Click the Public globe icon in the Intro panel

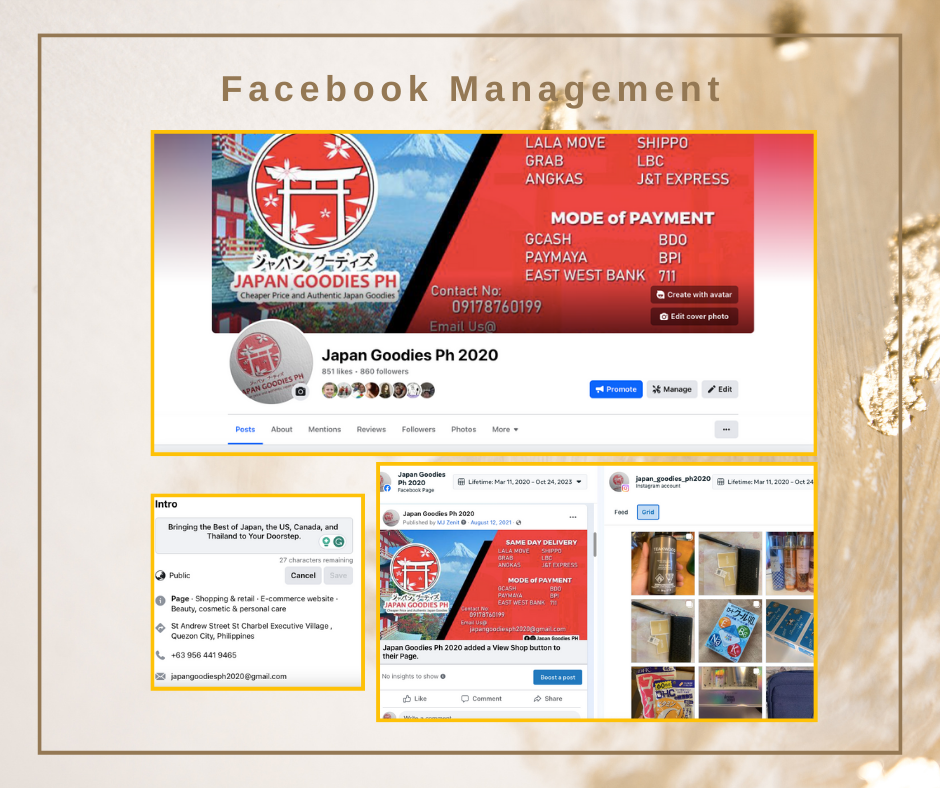161,575
